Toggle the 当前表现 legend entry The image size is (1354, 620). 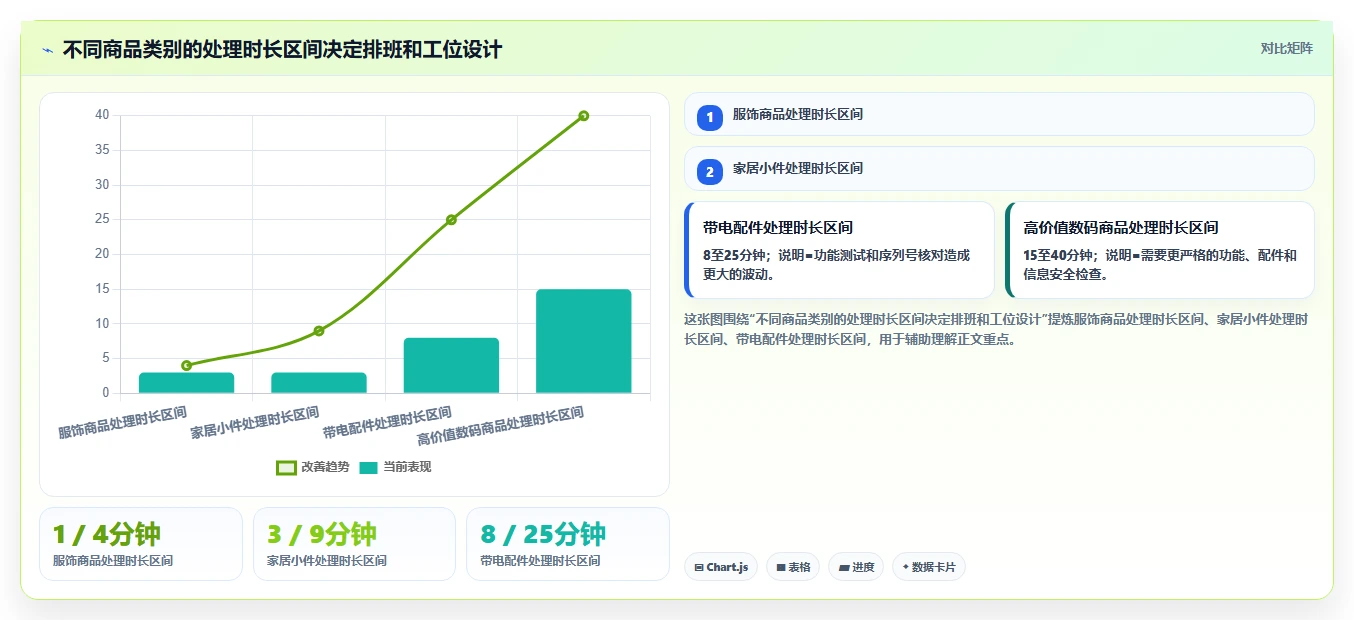395,467
